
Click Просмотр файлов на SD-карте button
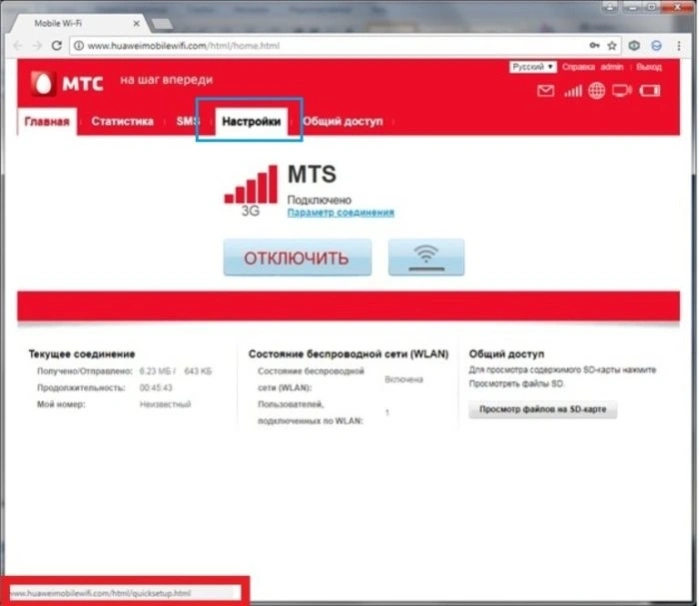tap(543, 409)
